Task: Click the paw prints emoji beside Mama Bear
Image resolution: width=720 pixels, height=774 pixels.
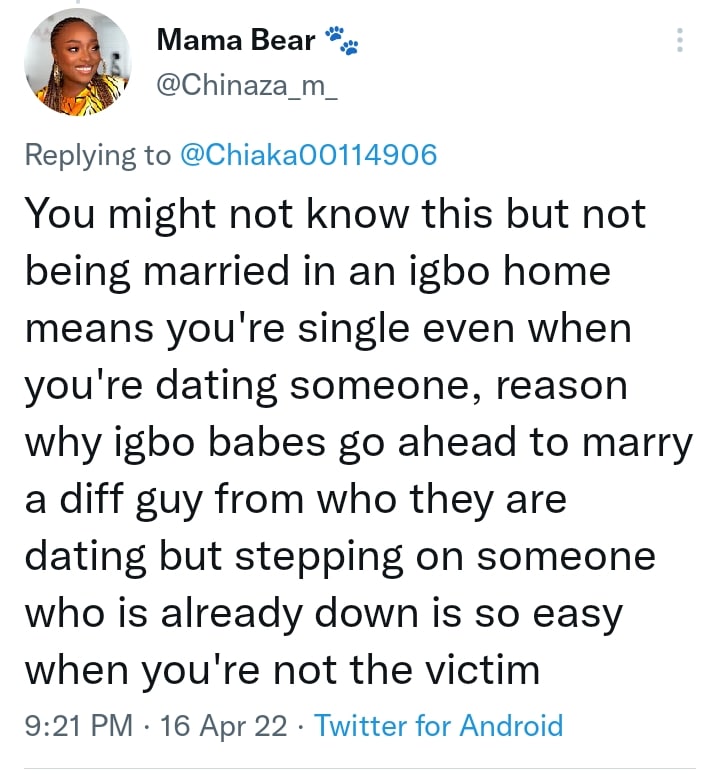Action: [342, 41]
